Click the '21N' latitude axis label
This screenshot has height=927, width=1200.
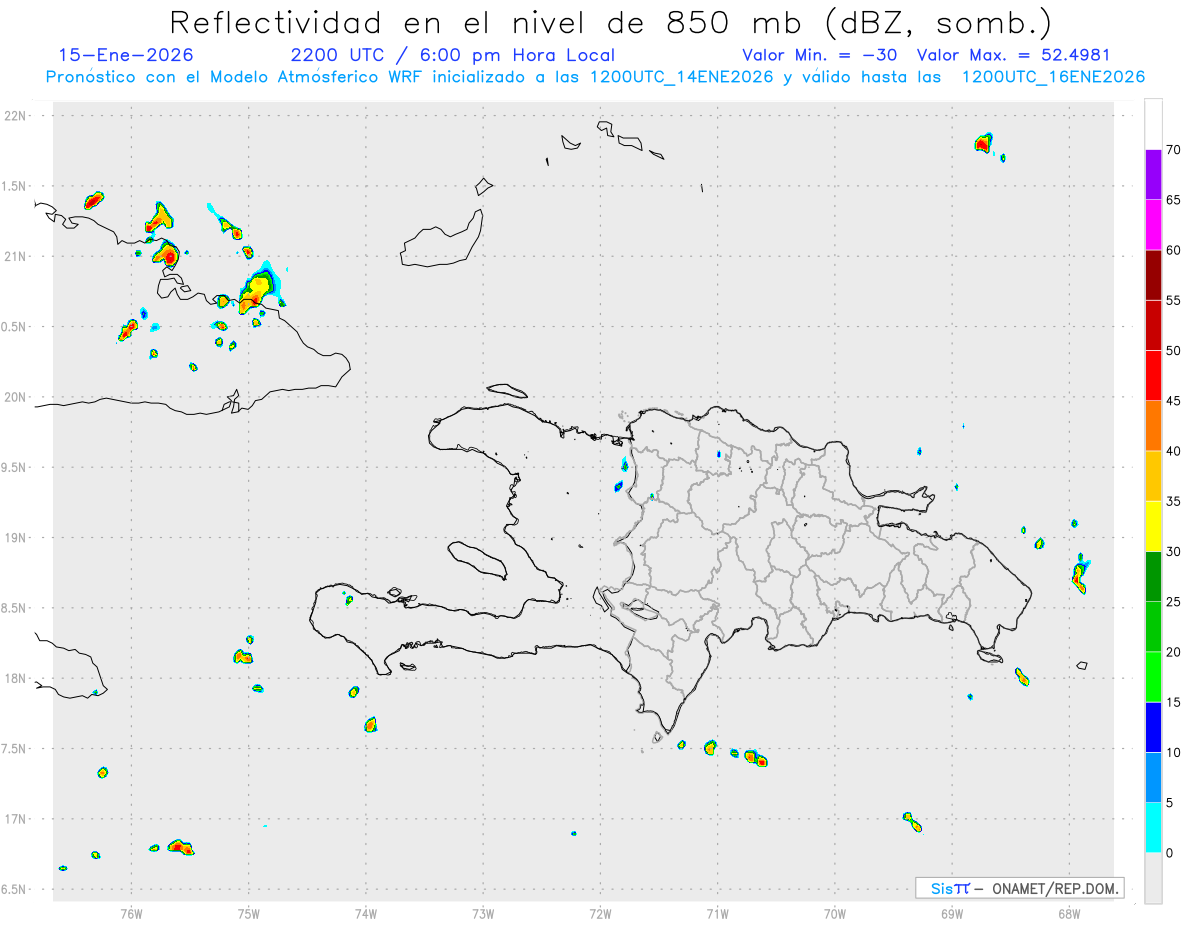click(17, 256)
